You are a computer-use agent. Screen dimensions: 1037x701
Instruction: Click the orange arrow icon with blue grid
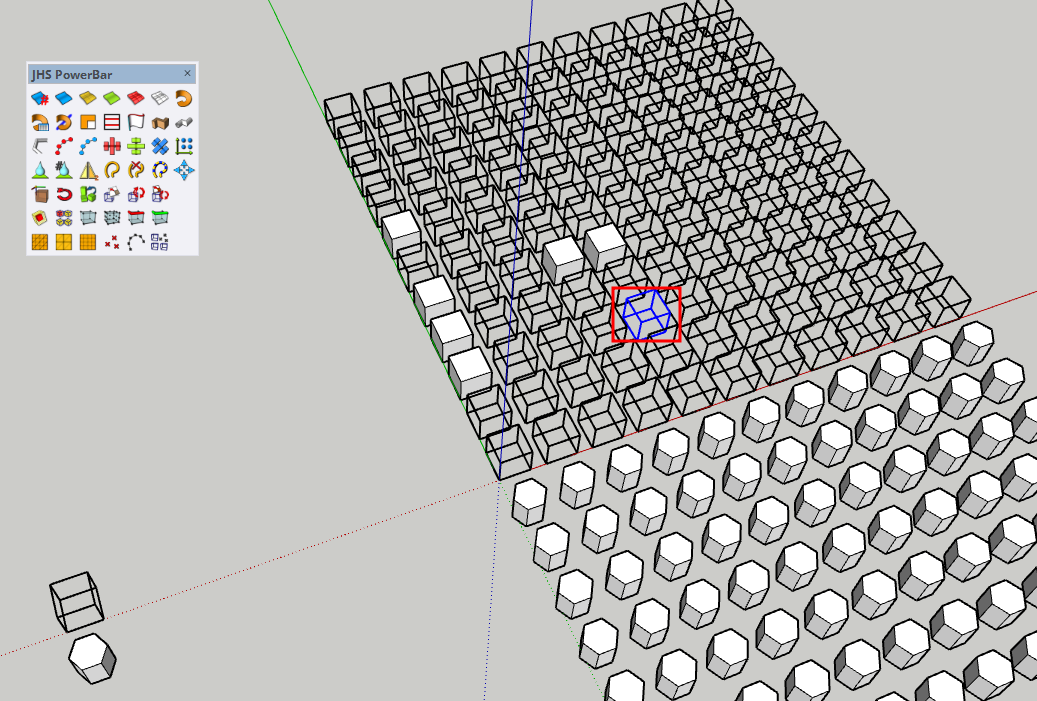click(x=40, y=122)
